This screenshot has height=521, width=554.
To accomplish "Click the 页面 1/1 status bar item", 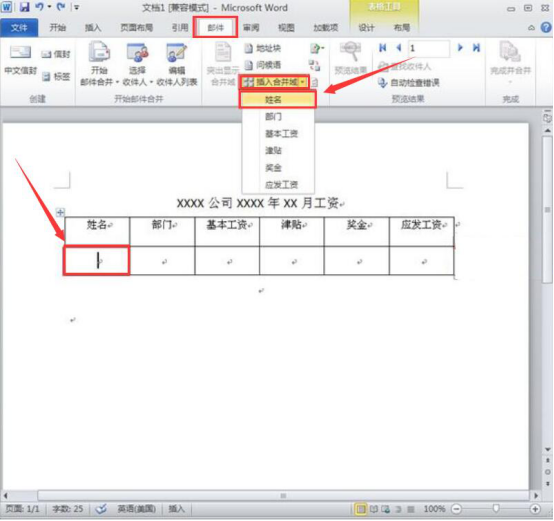I will (x=23, y=509).
